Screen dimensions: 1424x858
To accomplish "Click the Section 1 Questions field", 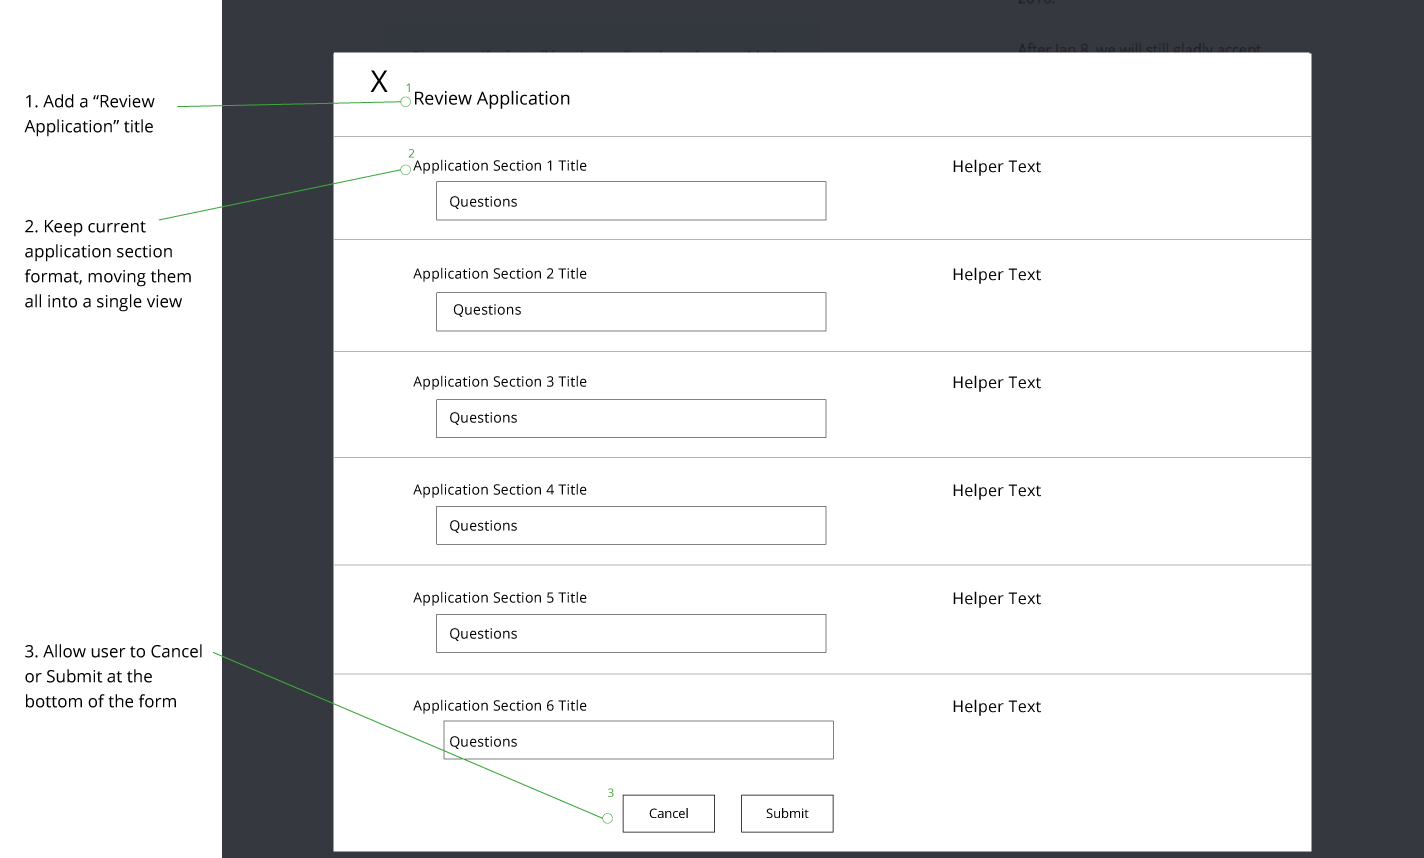I will point(631,201).
